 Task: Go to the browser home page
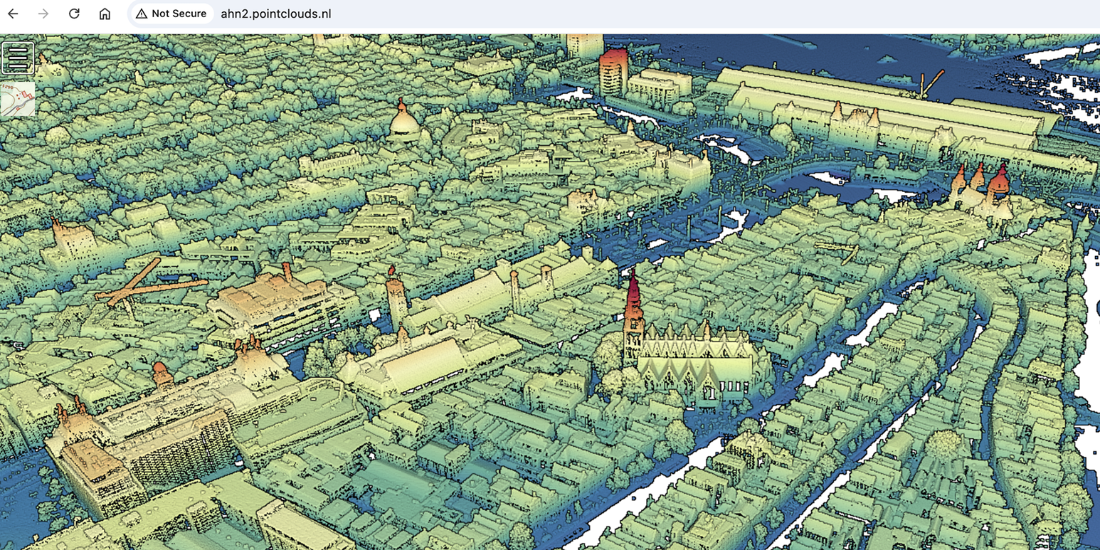105,13
